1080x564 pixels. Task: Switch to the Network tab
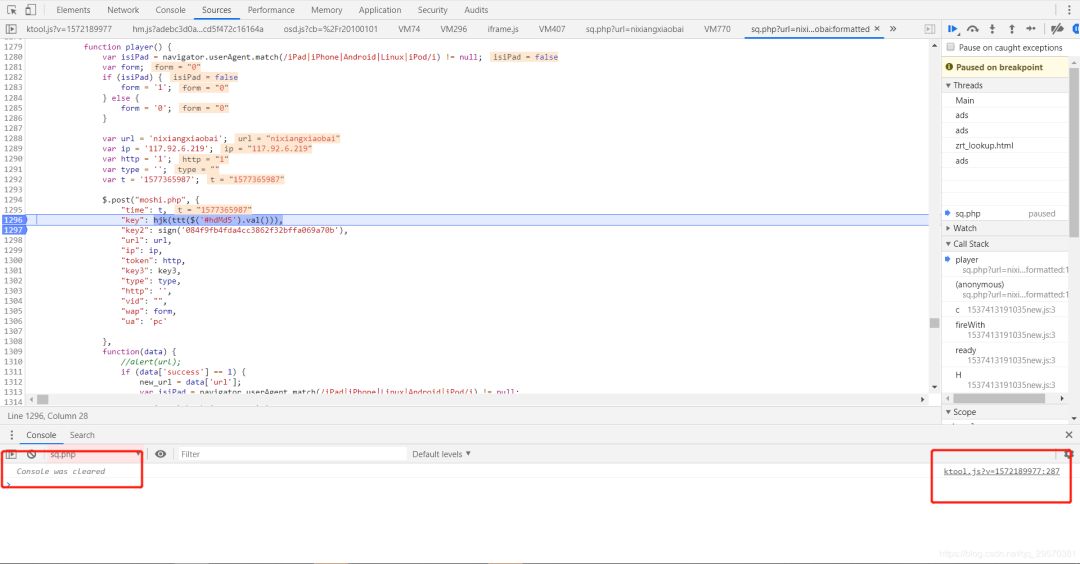(x=123, y=10)
